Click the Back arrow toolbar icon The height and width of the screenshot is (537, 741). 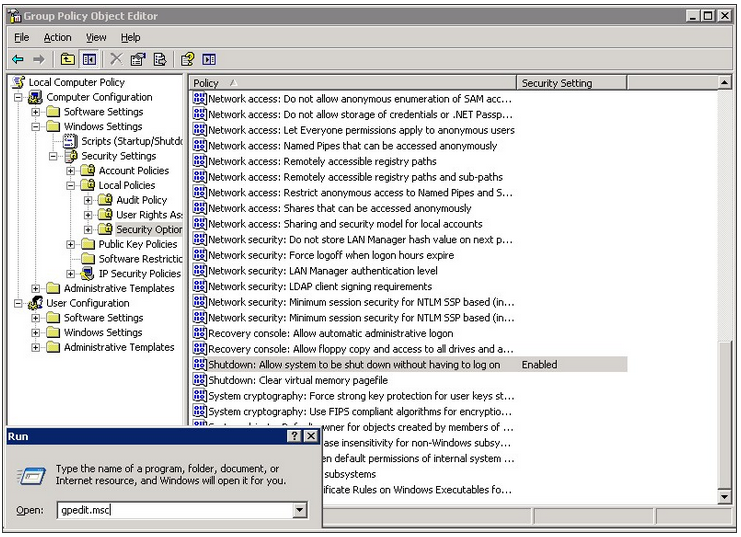click(18, 59)
